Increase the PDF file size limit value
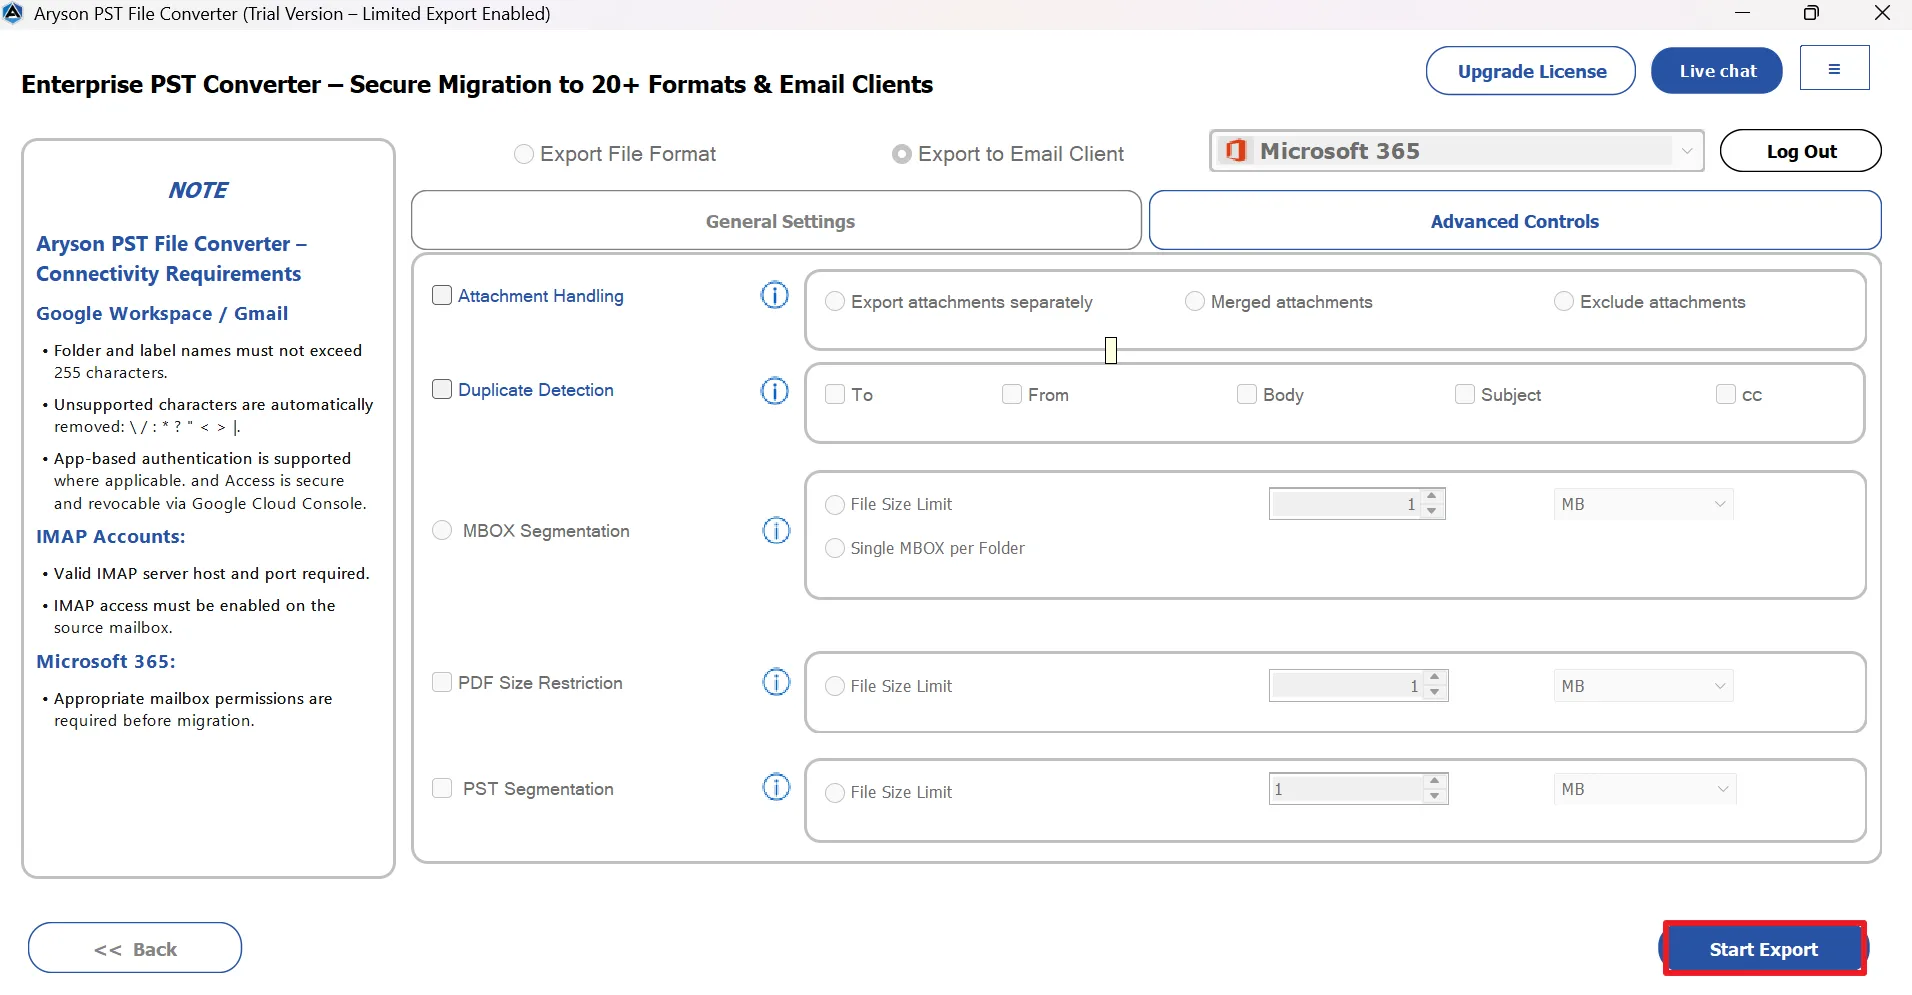 (x=1435, y=678)
